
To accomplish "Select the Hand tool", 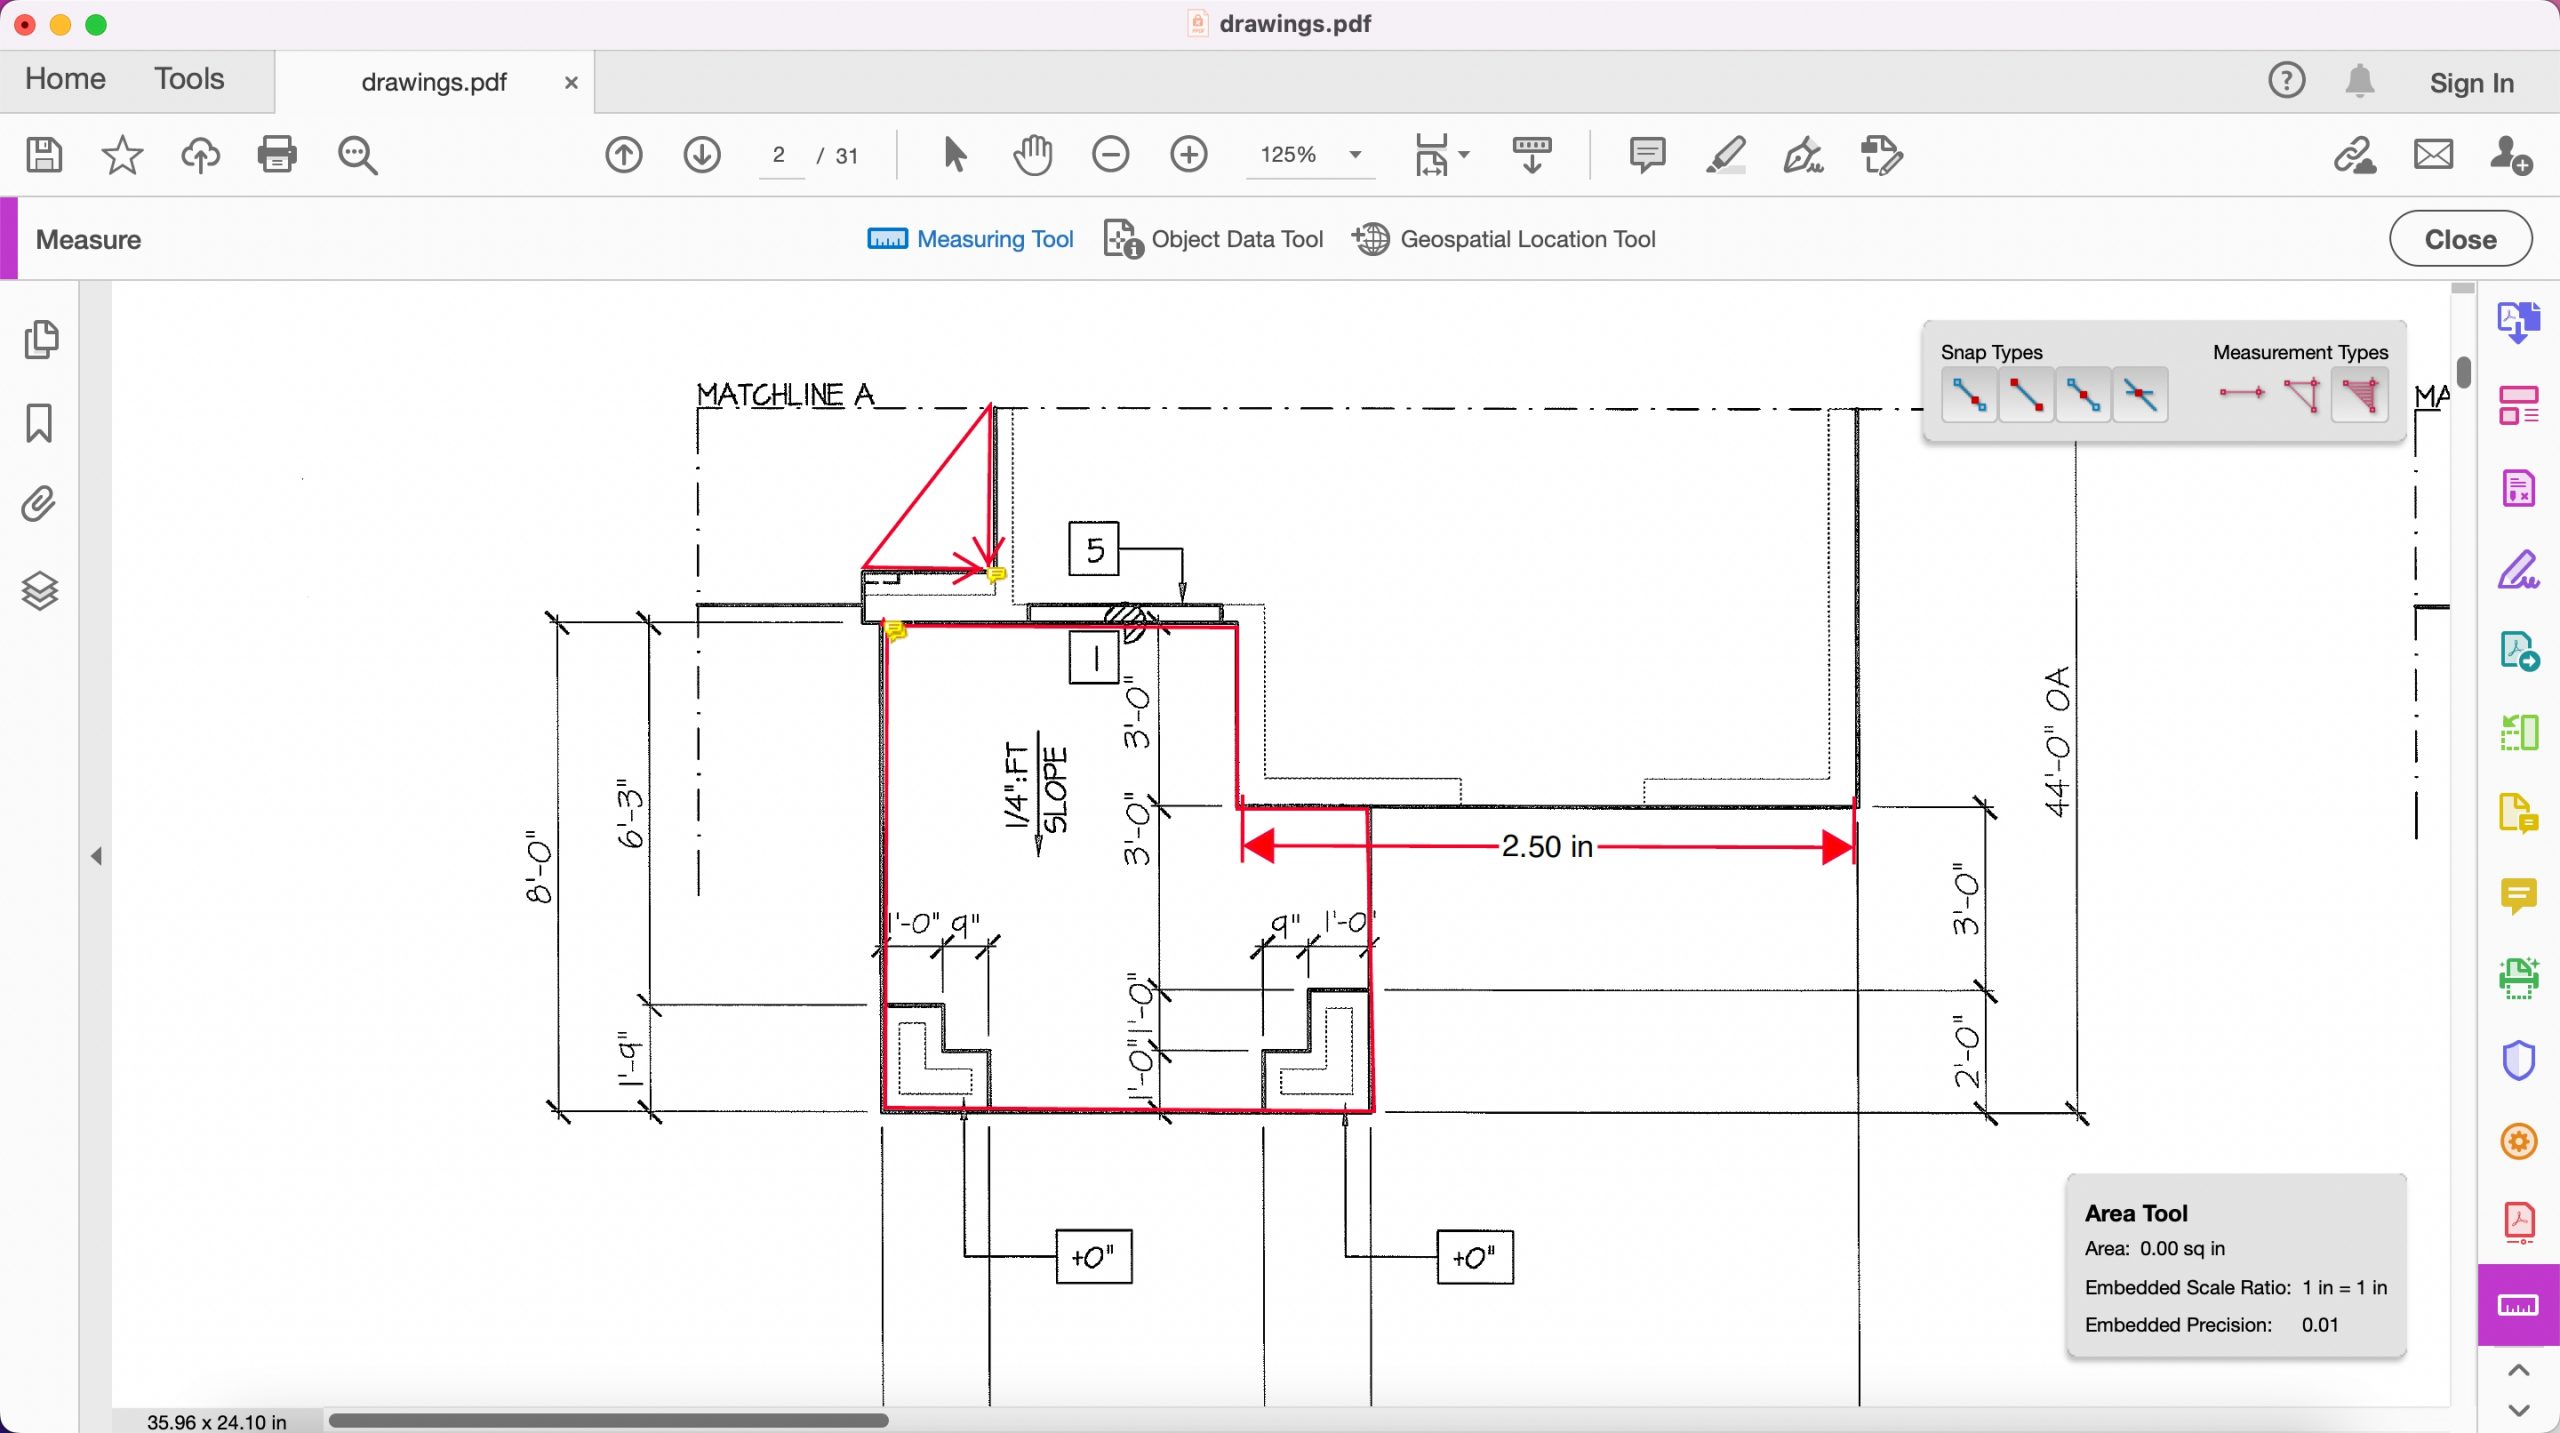I will pyautogui.click(x=1032, y=155).
